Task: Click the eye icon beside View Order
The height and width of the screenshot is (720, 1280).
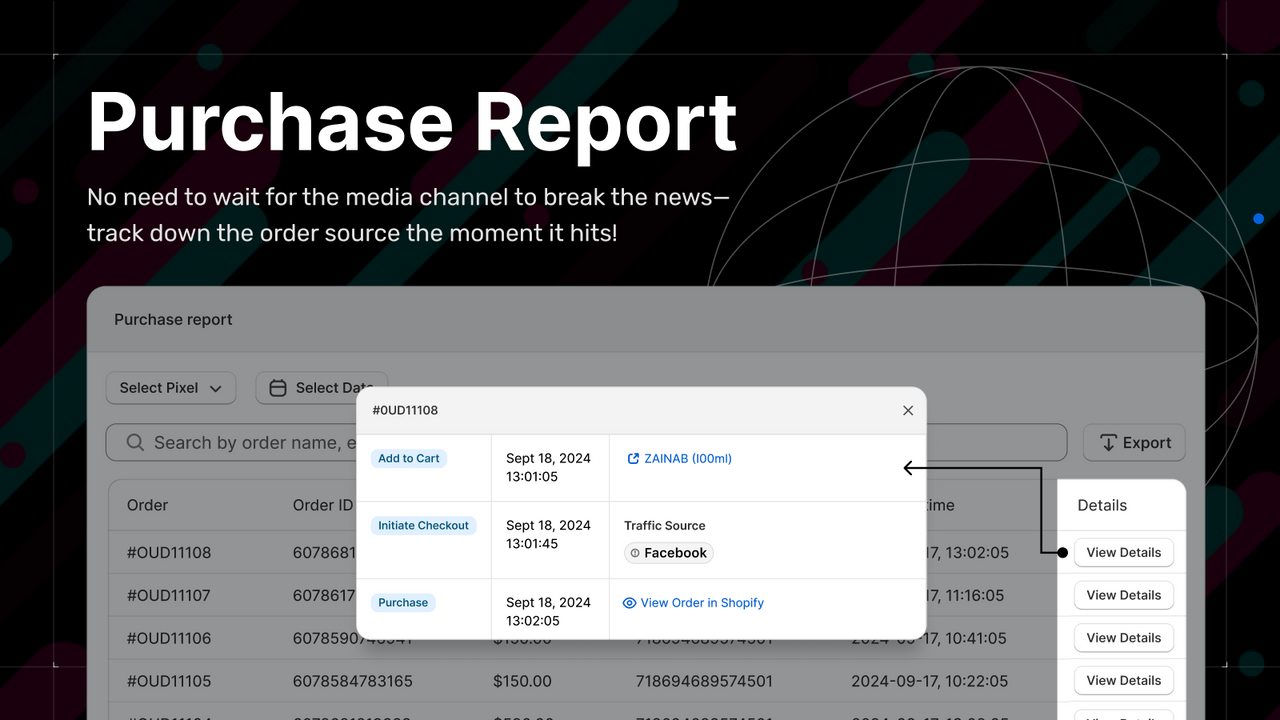Action: click(630, 603)
